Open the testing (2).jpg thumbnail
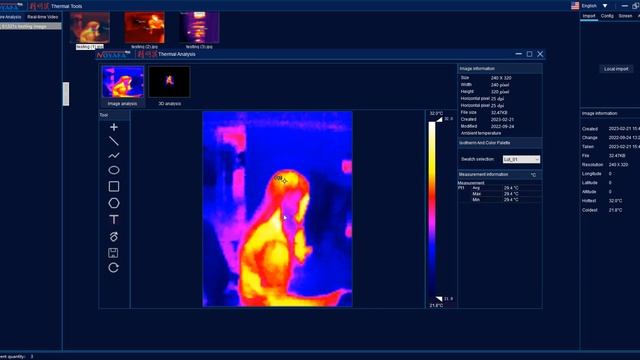The image size is (640, 360). pos(144,28)
